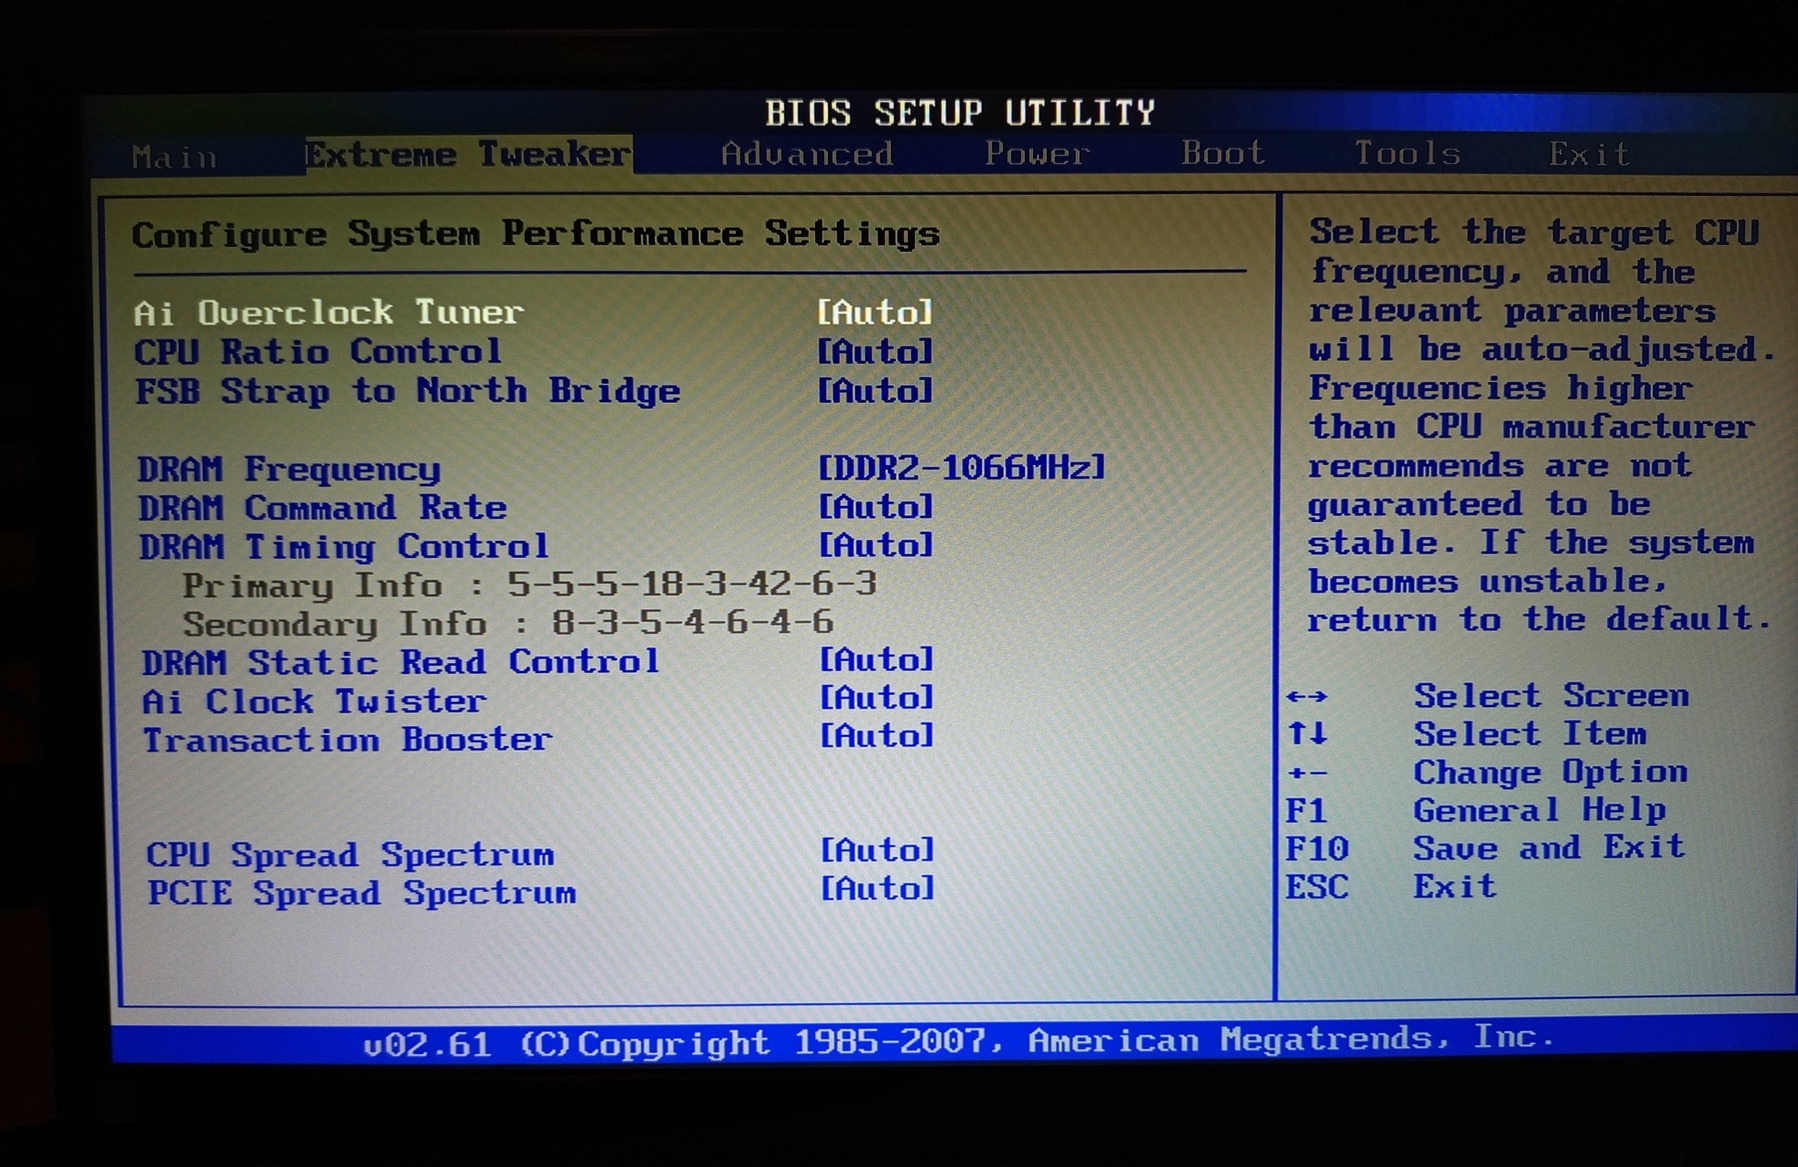Click the ESC Exit entry

tap(1390, 886)
